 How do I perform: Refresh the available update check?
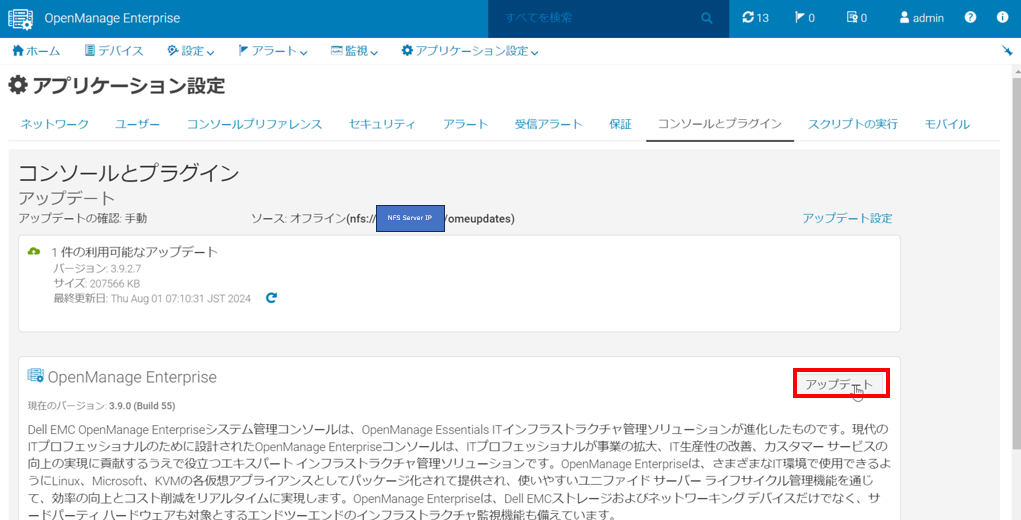pyautogui.click(x=272, y=298)
